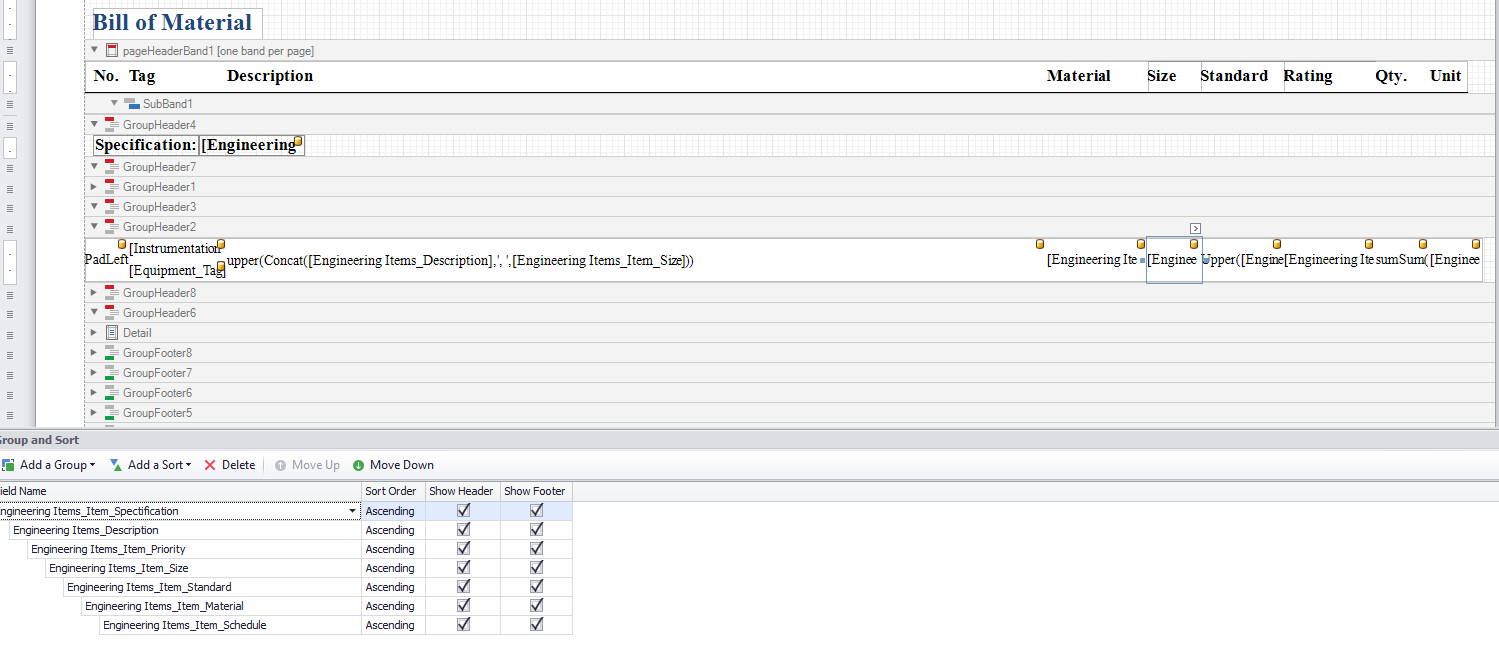Screen dimensions: 1499x654
Task: Click the SubBand1 band icon
Action: pos(129,103)
